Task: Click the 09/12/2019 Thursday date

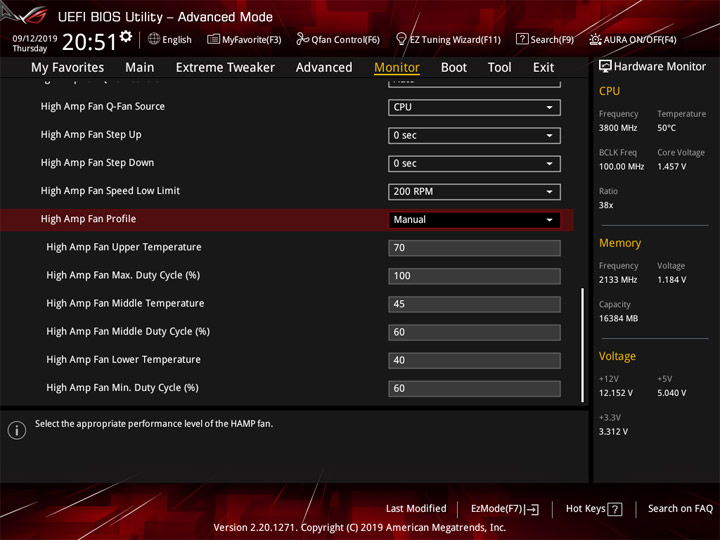Action: point(34,43)
